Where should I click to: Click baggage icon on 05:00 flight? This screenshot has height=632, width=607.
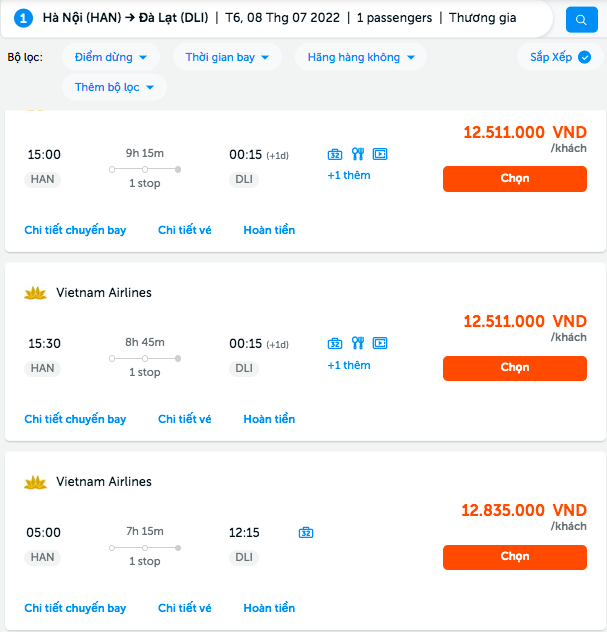(306, 532)
